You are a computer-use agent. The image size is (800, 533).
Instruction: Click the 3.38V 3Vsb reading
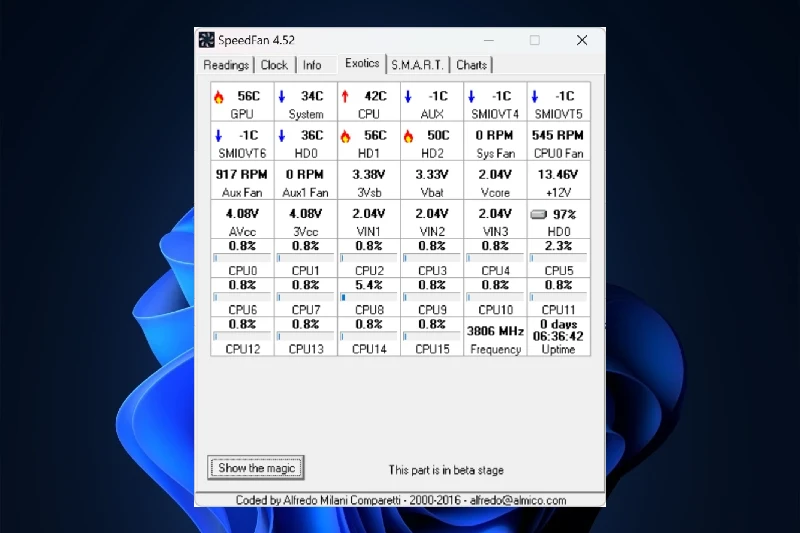pos(368,175)
